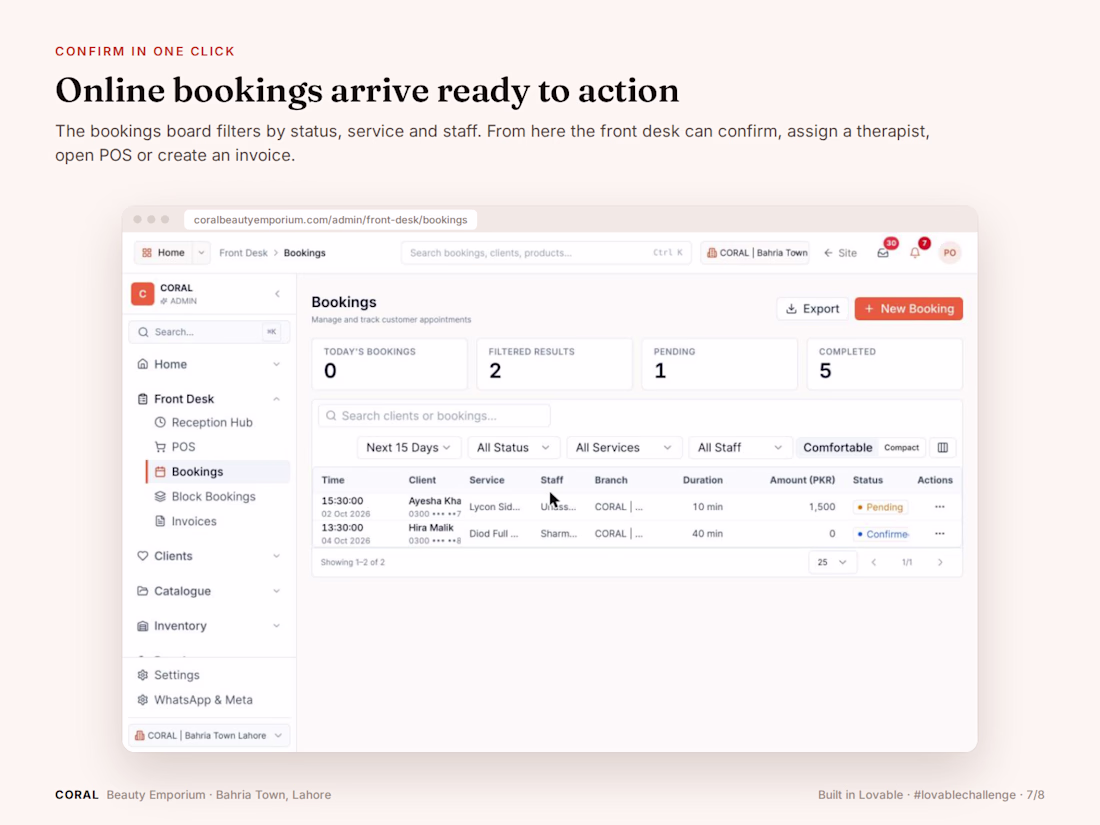Open the branch selector at sidebar bottom
This screenshot has height=825, width=1100.
pyautogui.click(x=209, y=735)
